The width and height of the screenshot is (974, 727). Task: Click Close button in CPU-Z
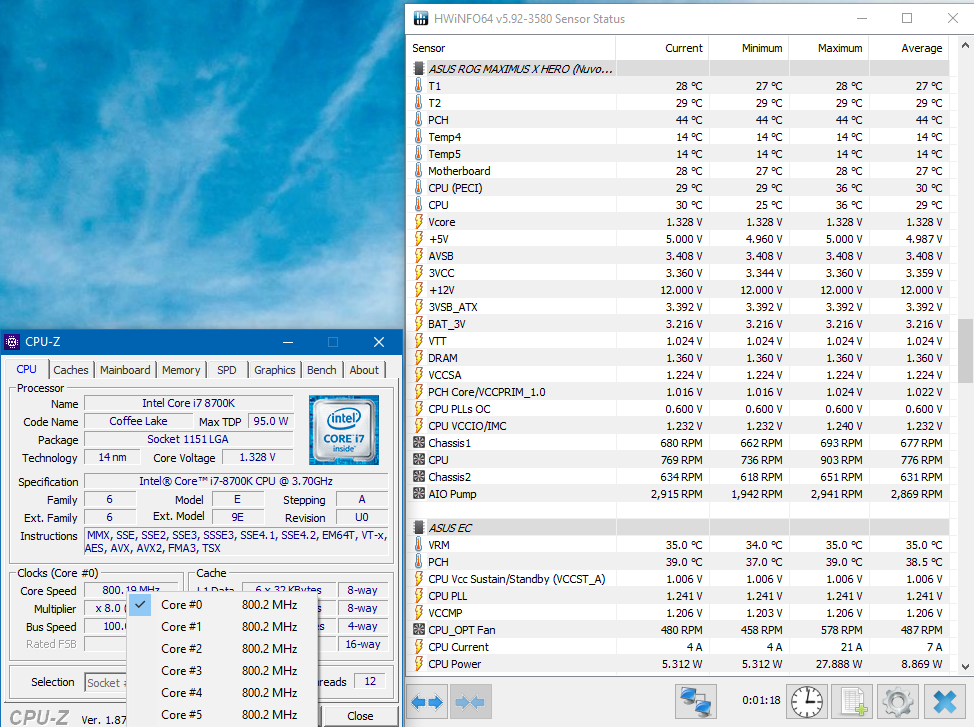click(360, 716)
